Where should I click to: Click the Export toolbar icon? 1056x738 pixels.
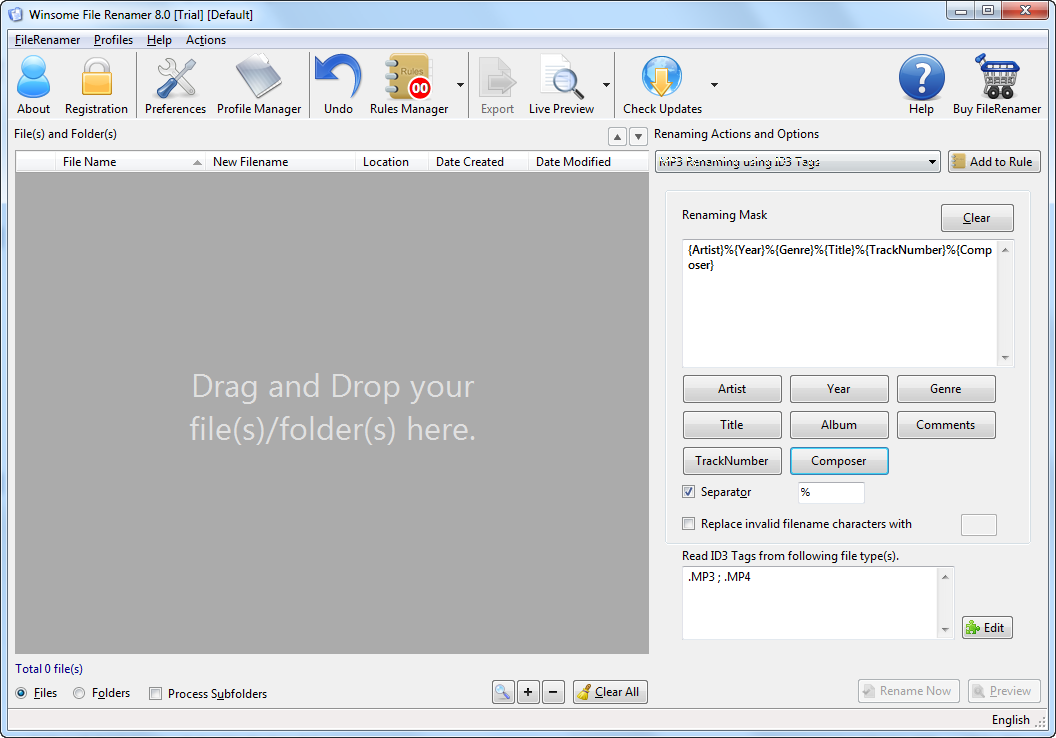point(497,85)
